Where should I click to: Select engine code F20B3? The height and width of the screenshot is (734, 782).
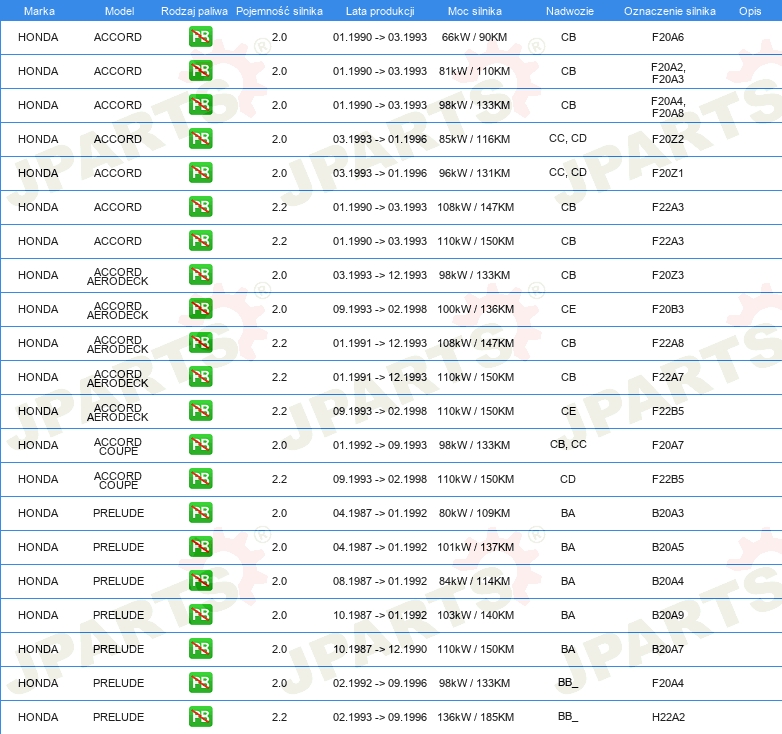668,309
